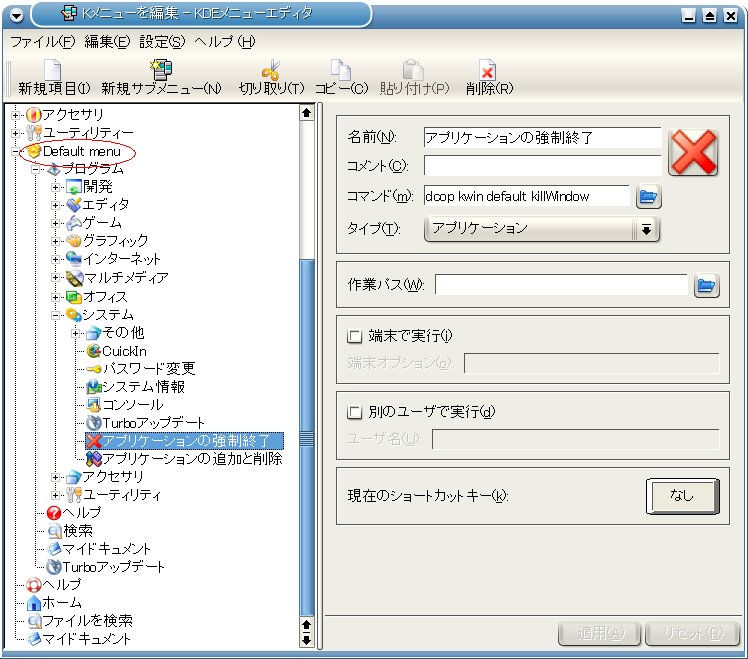Click the red ヘルプ question mark icon
Image resolution: width=748 pixels, height=659 pixels.
54,513
